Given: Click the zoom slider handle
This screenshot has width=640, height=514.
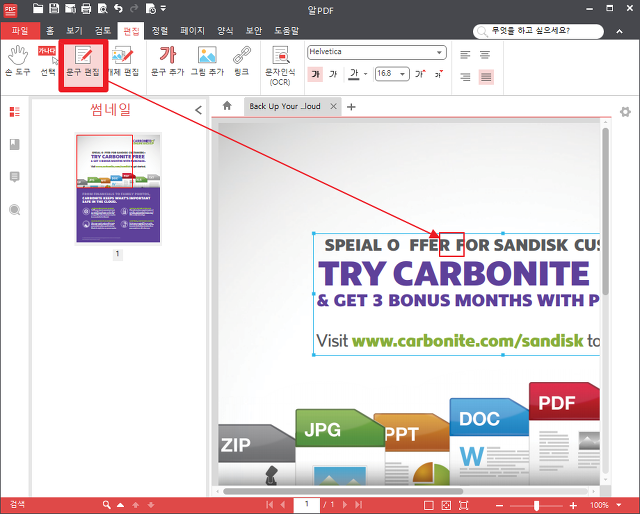Looking at the screenshot, I should [536, 505].
